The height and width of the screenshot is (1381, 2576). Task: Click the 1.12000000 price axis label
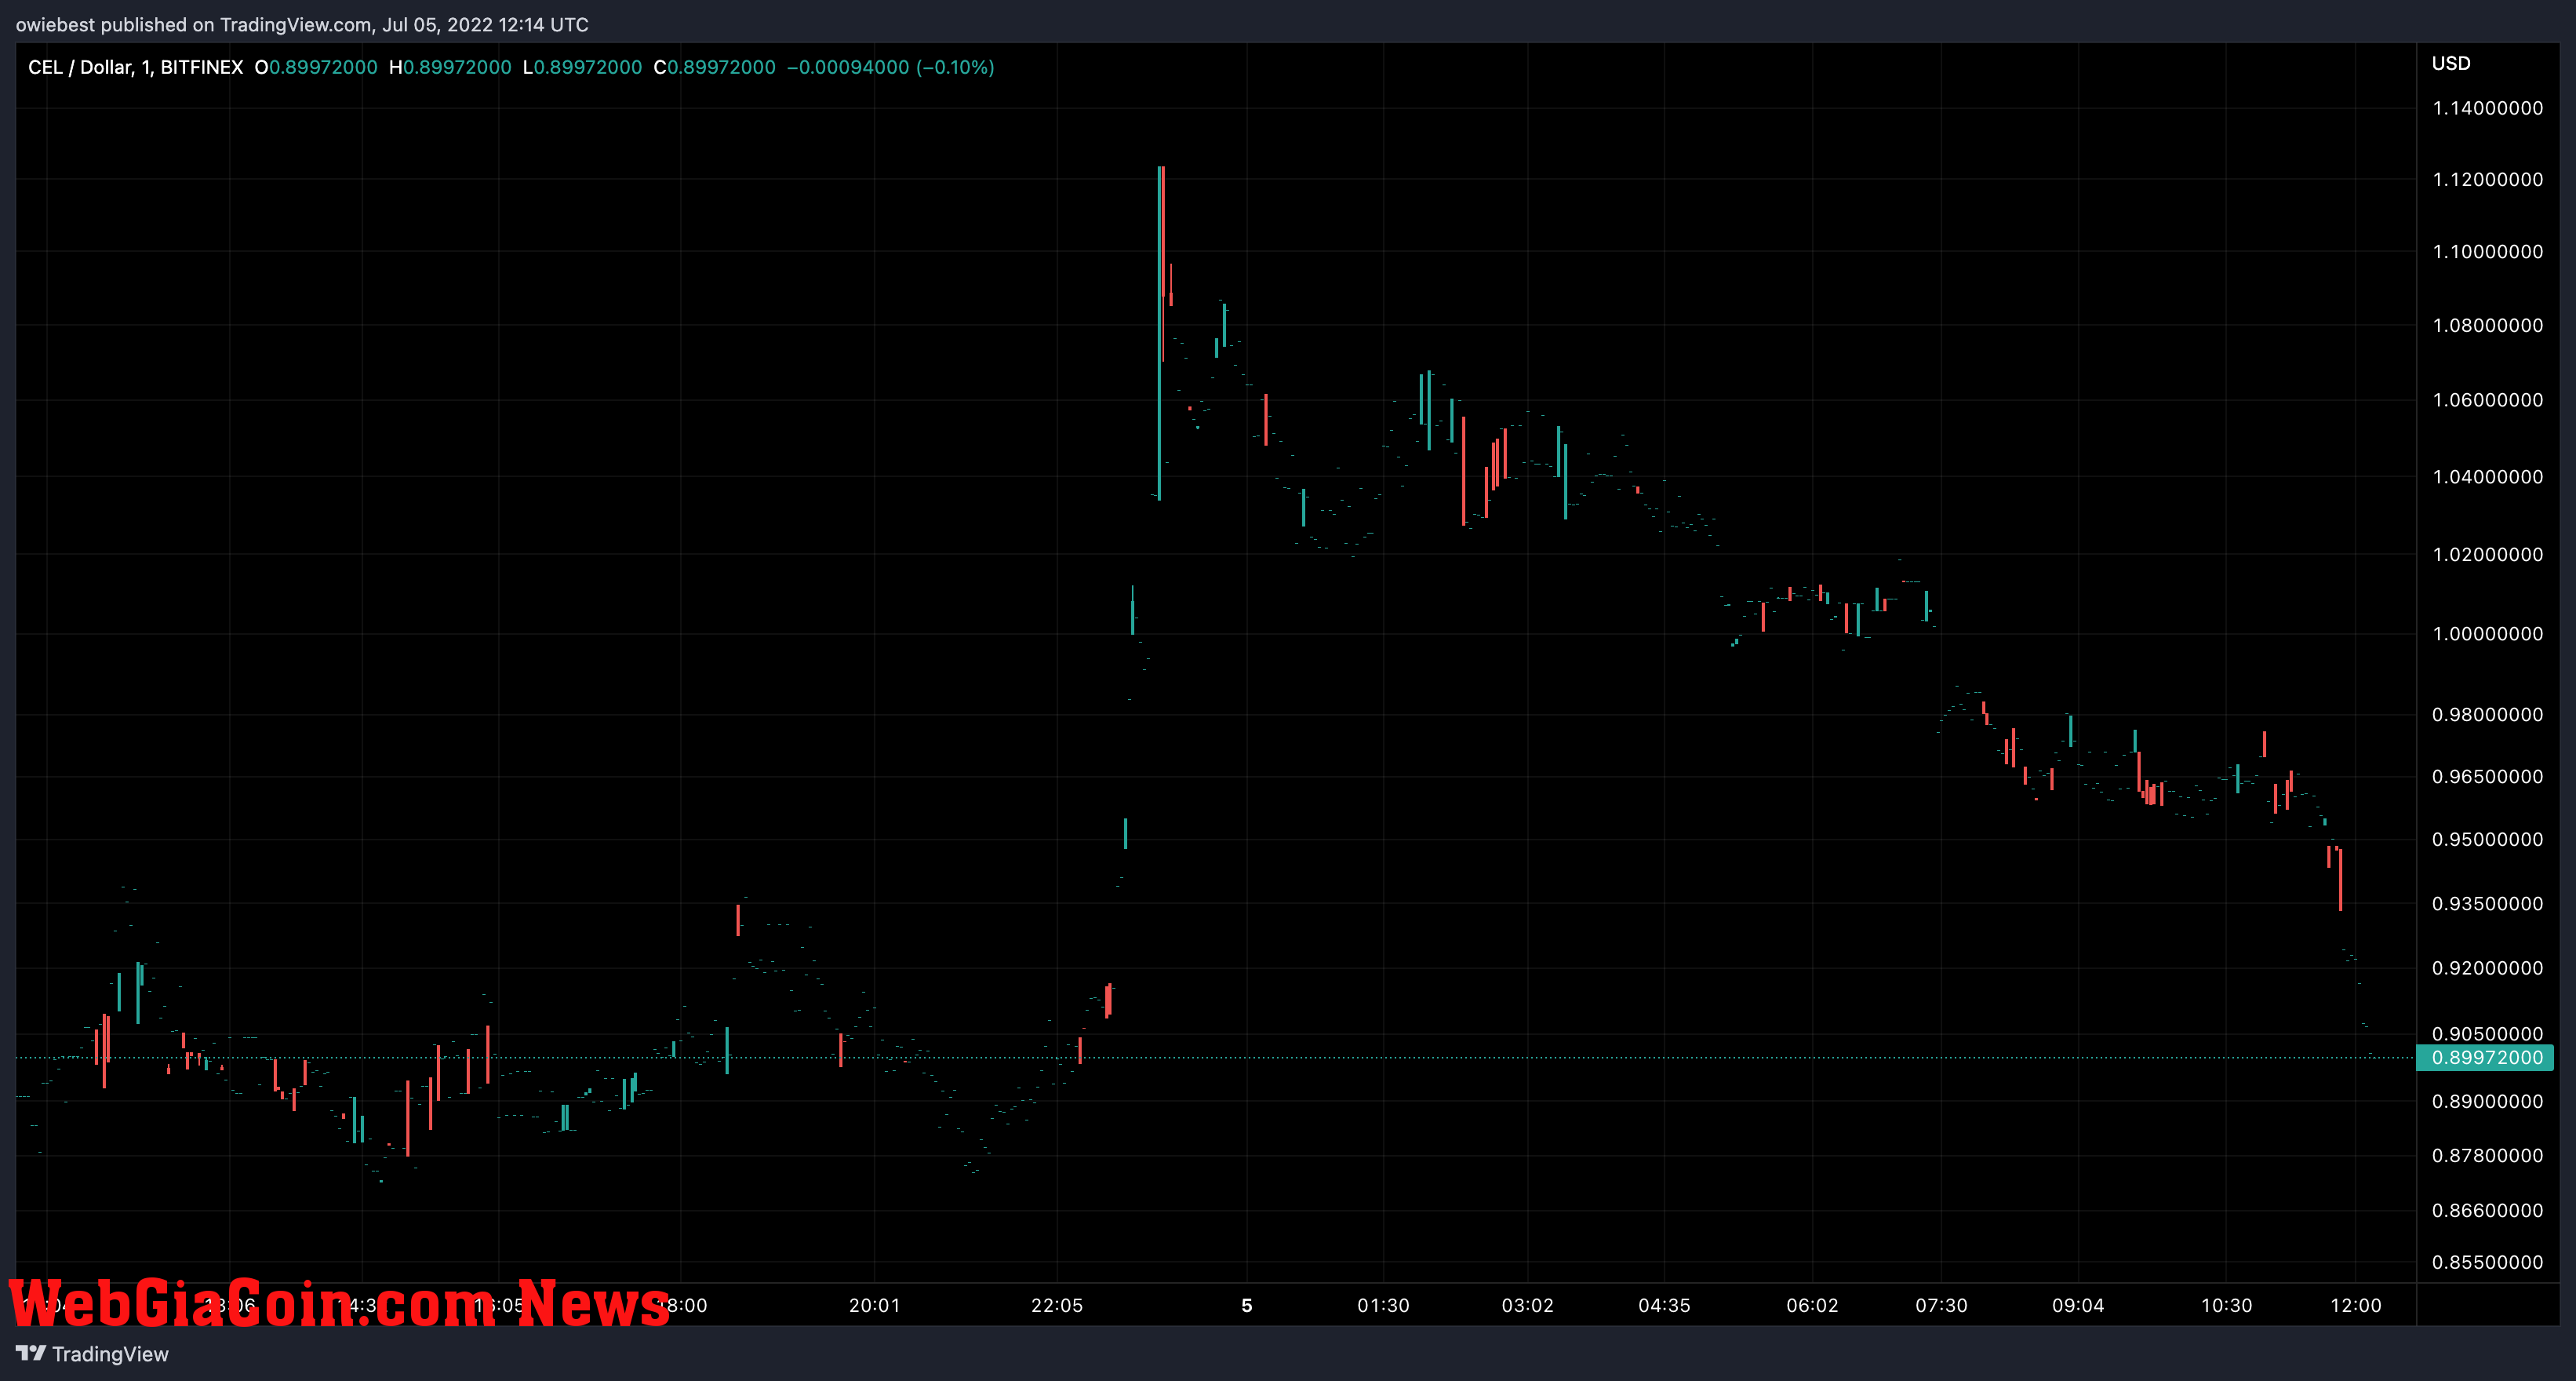2487,179
